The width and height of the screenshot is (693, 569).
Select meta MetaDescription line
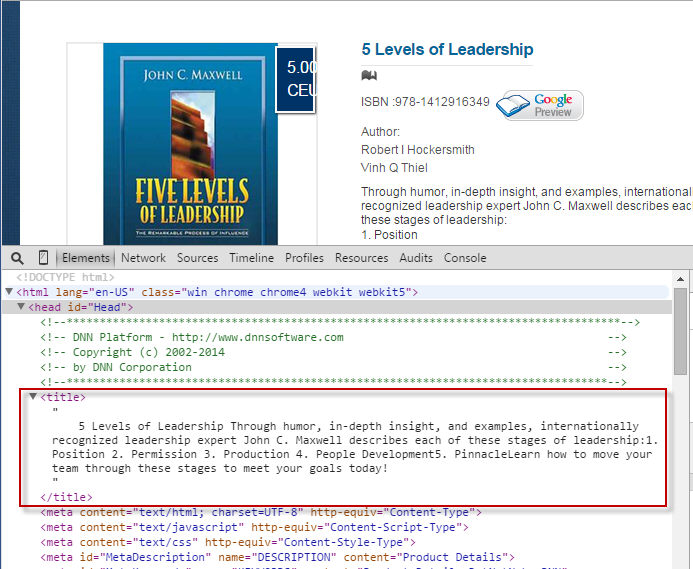[x=278, y=558]
